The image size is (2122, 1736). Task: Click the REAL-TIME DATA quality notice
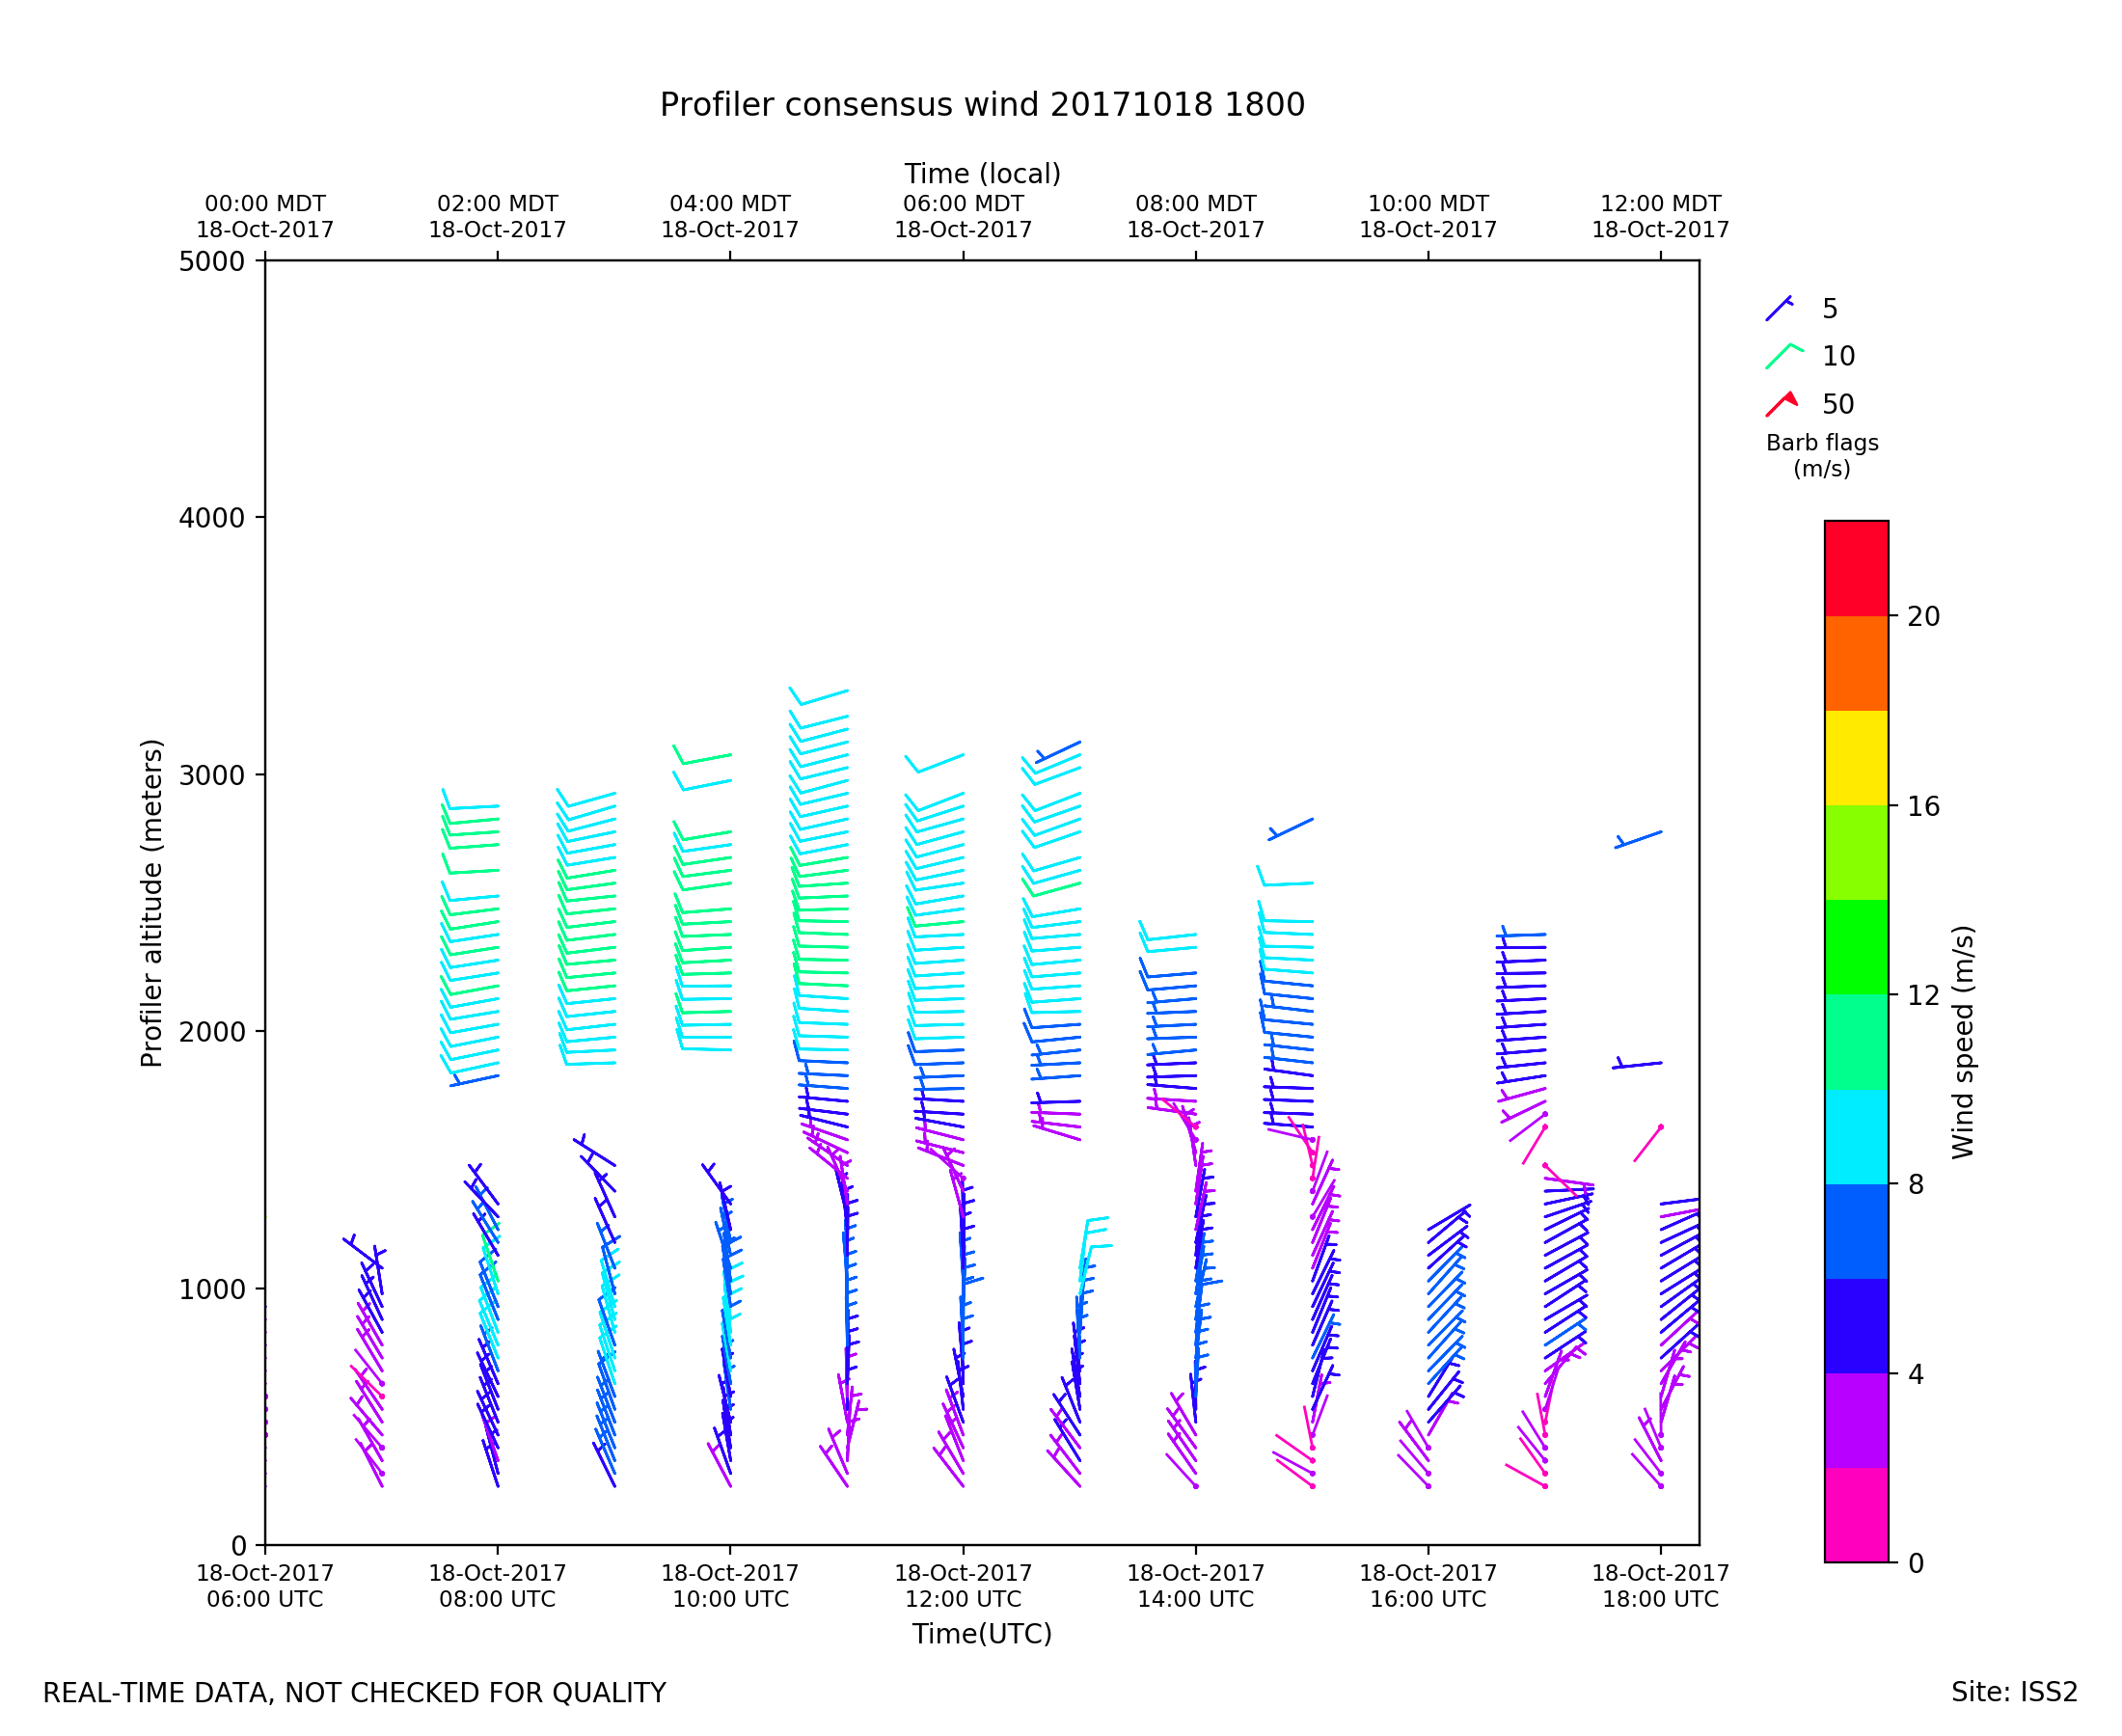(x=354, y=1693)
